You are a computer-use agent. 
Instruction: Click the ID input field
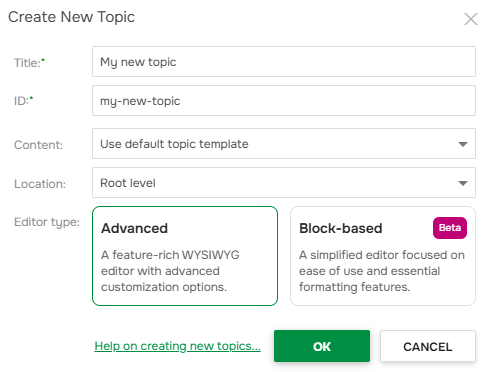(x=284, y=101)
